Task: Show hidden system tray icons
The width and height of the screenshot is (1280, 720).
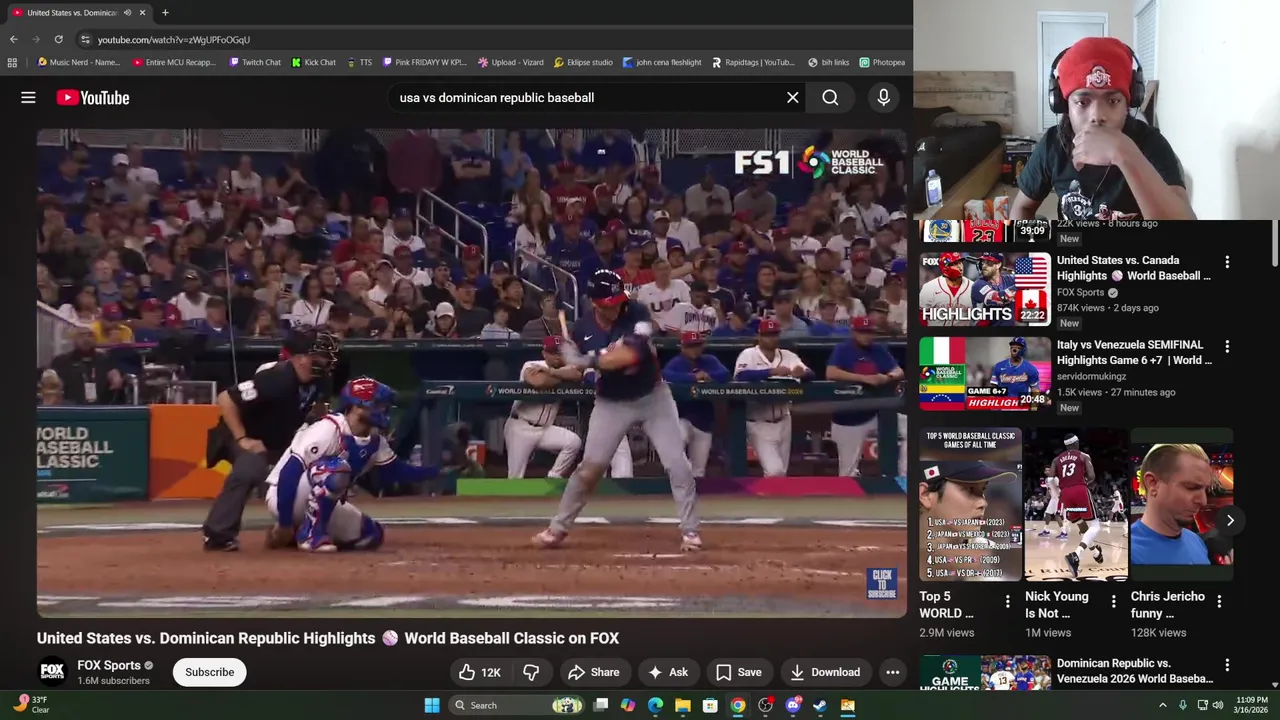Action: pyautogui.click(x=1162, y=705)
